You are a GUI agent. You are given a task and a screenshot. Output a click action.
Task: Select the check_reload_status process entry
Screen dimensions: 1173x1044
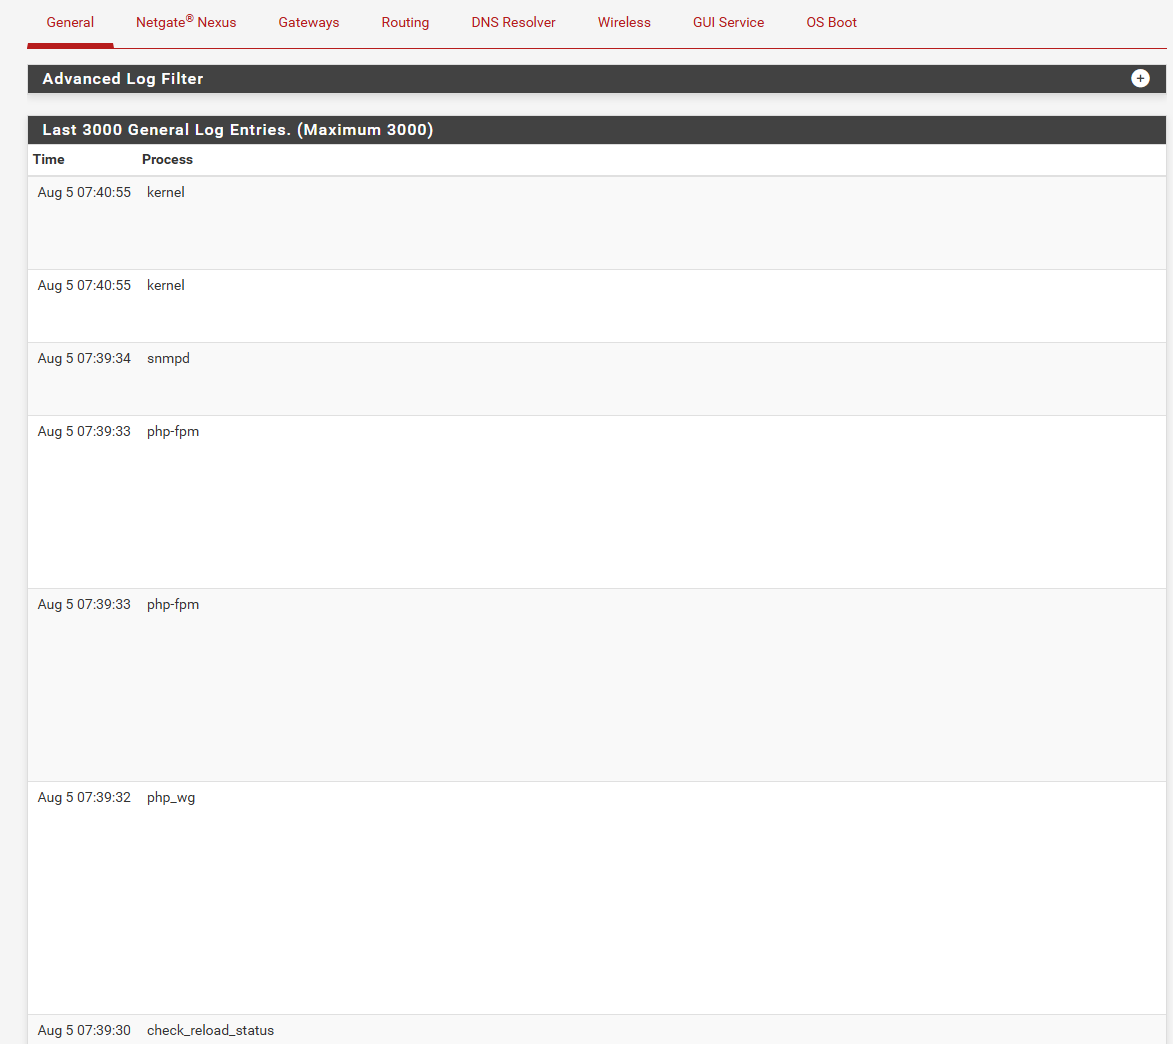210,1031
